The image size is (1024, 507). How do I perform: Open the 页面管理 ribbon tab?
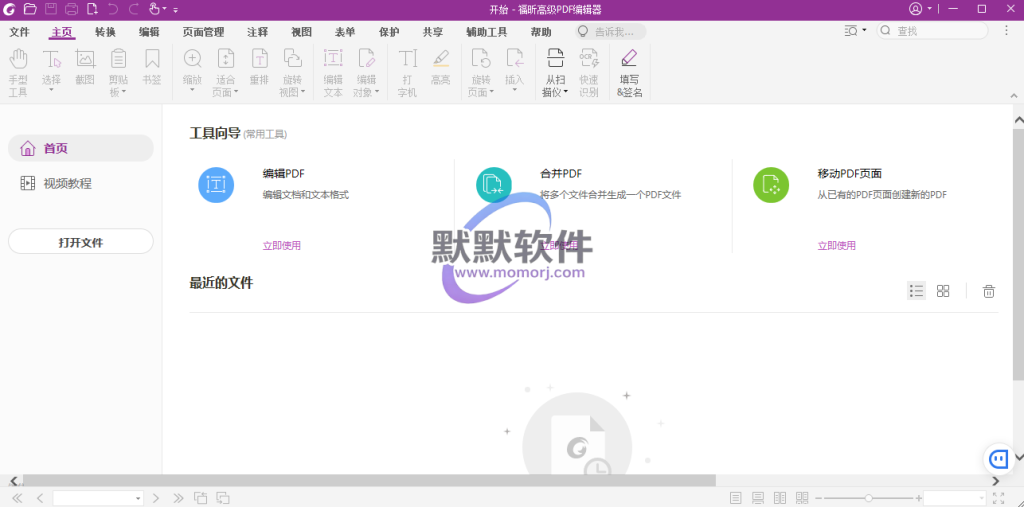[x=203, y=32]
